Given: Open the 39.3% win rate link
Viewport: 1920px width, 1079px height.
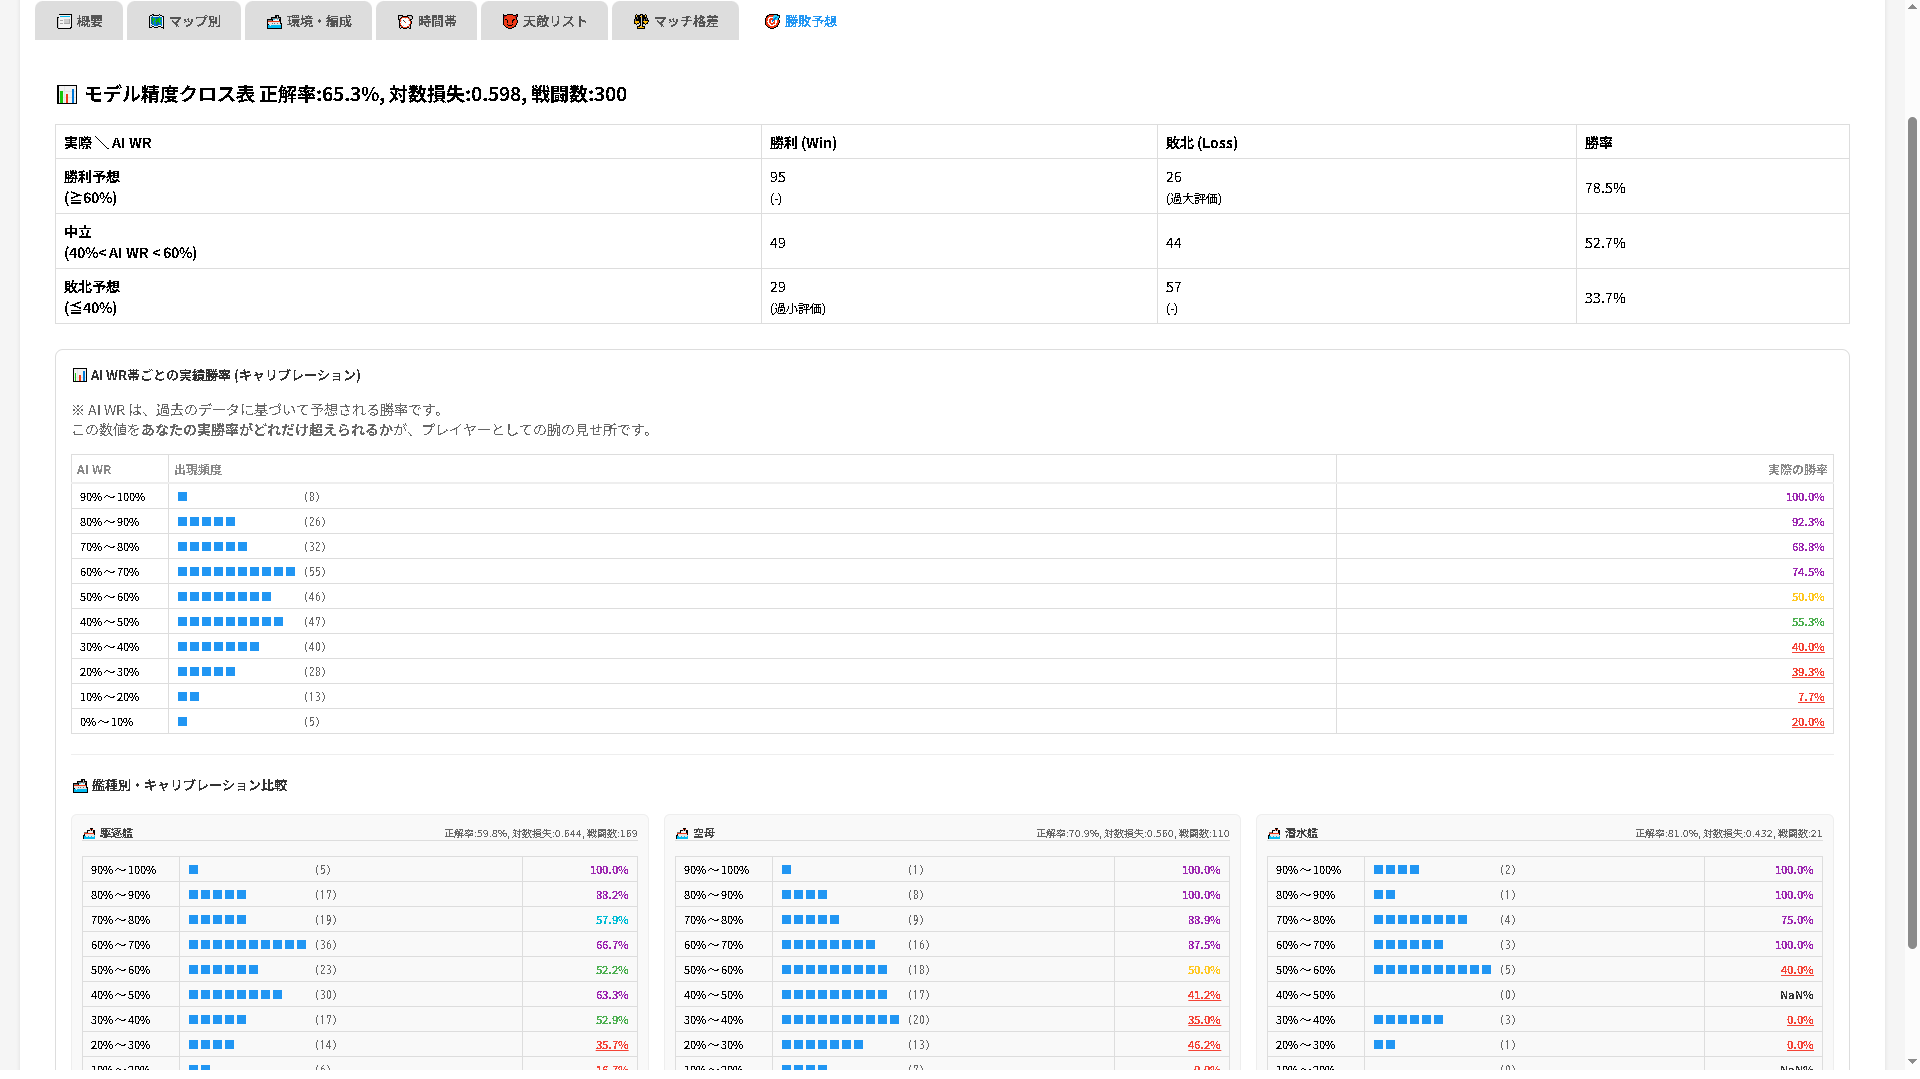Looking at the screenshot, I should pos(1807,672).
